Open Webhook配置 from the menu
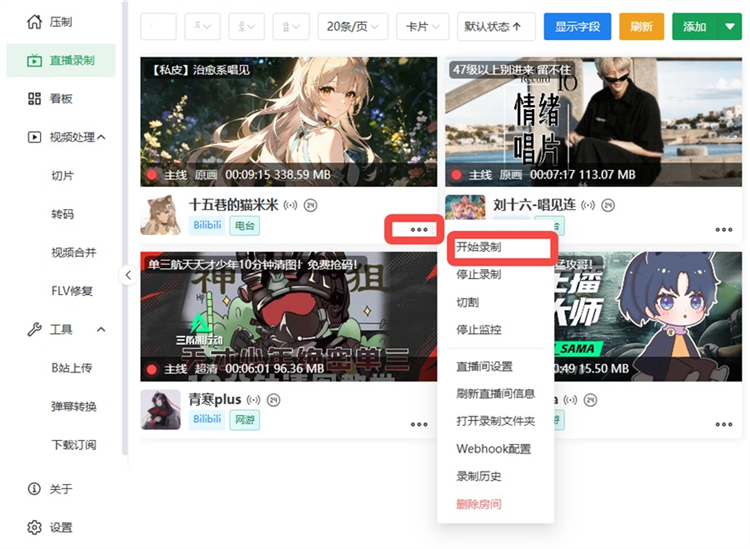 tap(496, 449)
